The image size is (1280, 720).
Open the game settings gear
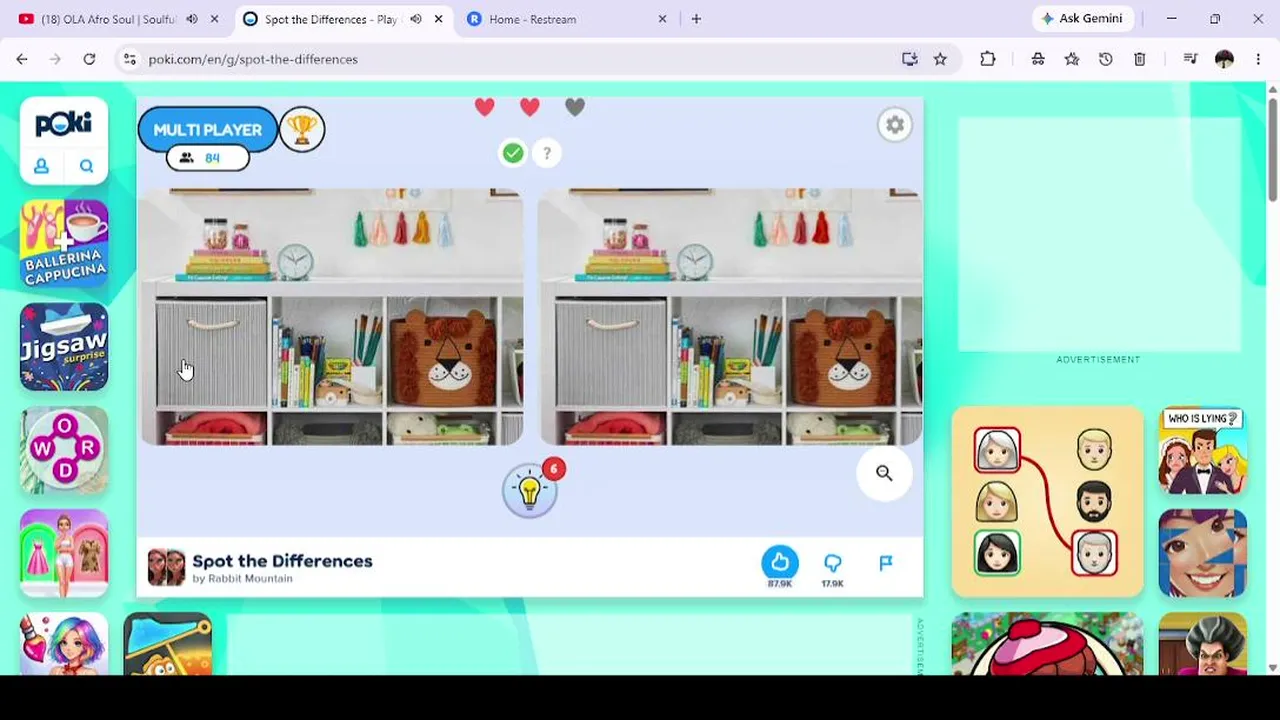[895, 125]
